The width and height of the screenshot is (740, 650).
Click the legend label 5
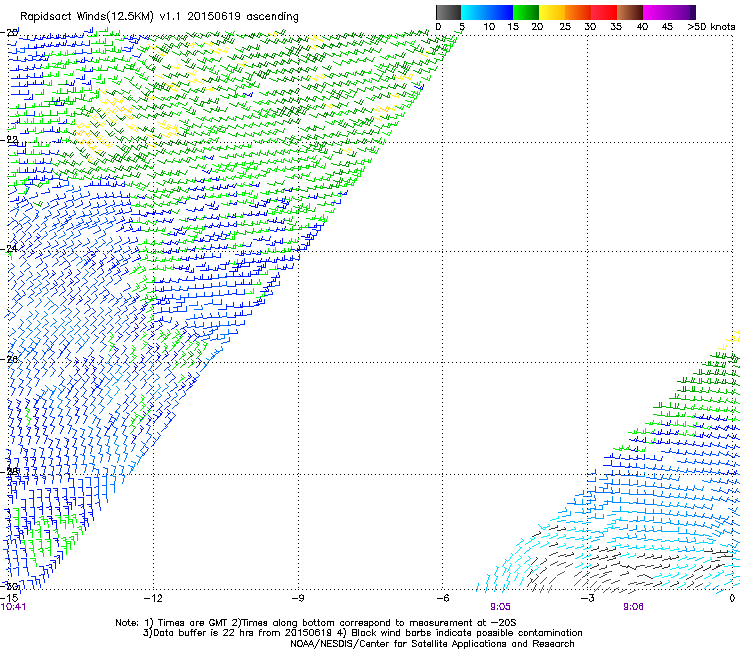[462, 27]
